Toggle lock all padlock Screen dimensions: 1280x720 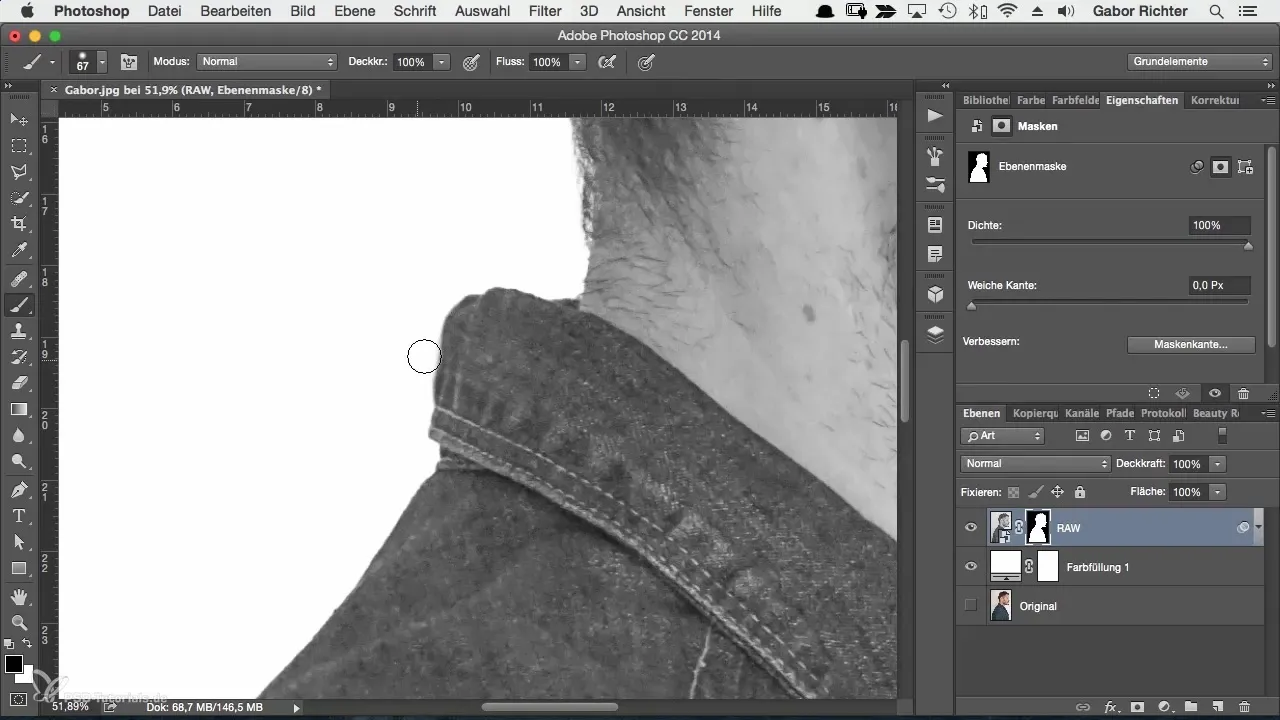click(1080, 492)
